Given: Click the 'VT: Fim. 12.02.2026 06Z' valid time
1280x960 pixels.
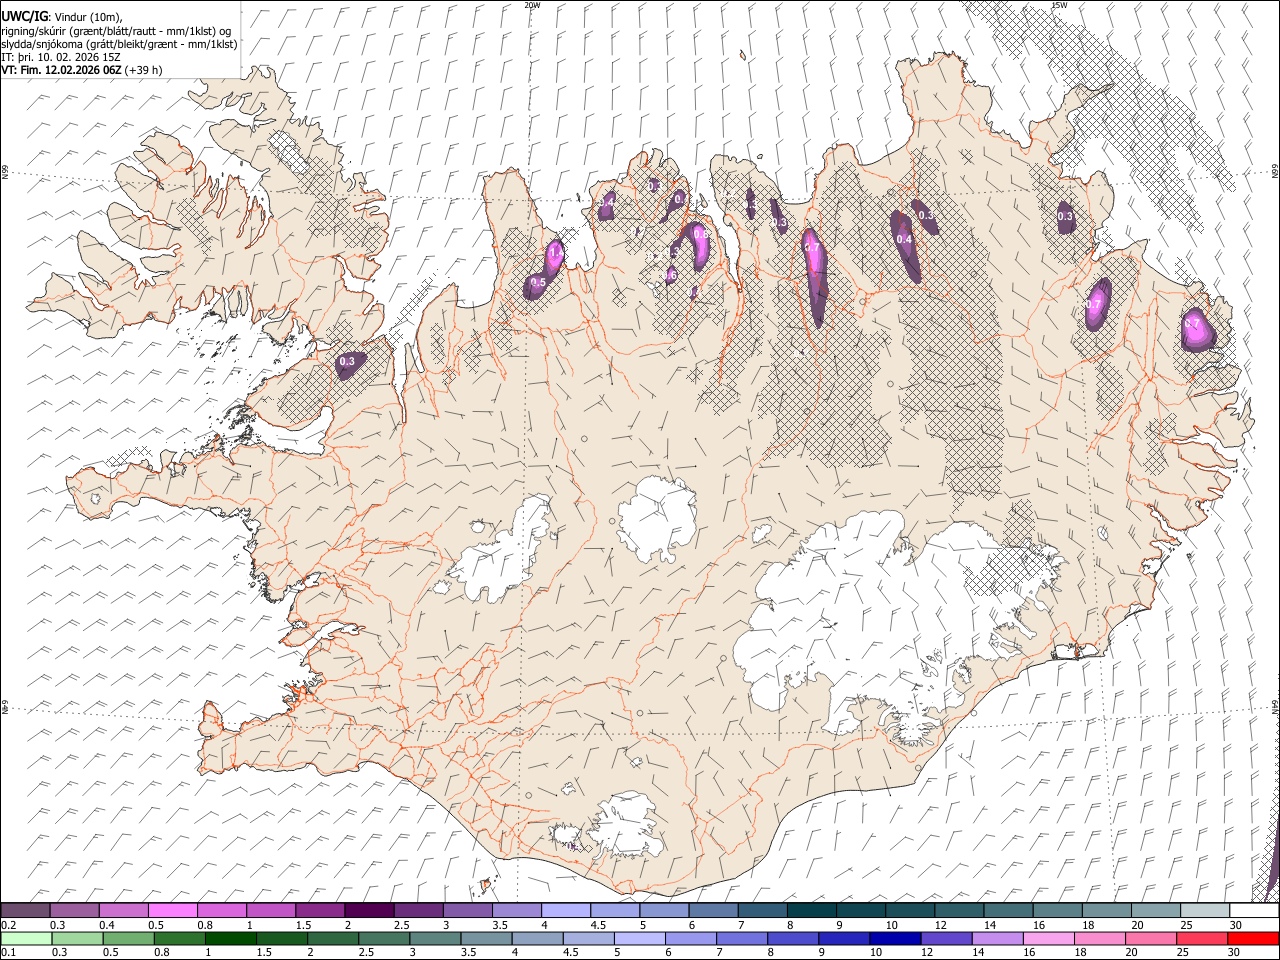Looking at the screenshot, I should [62, 70].
